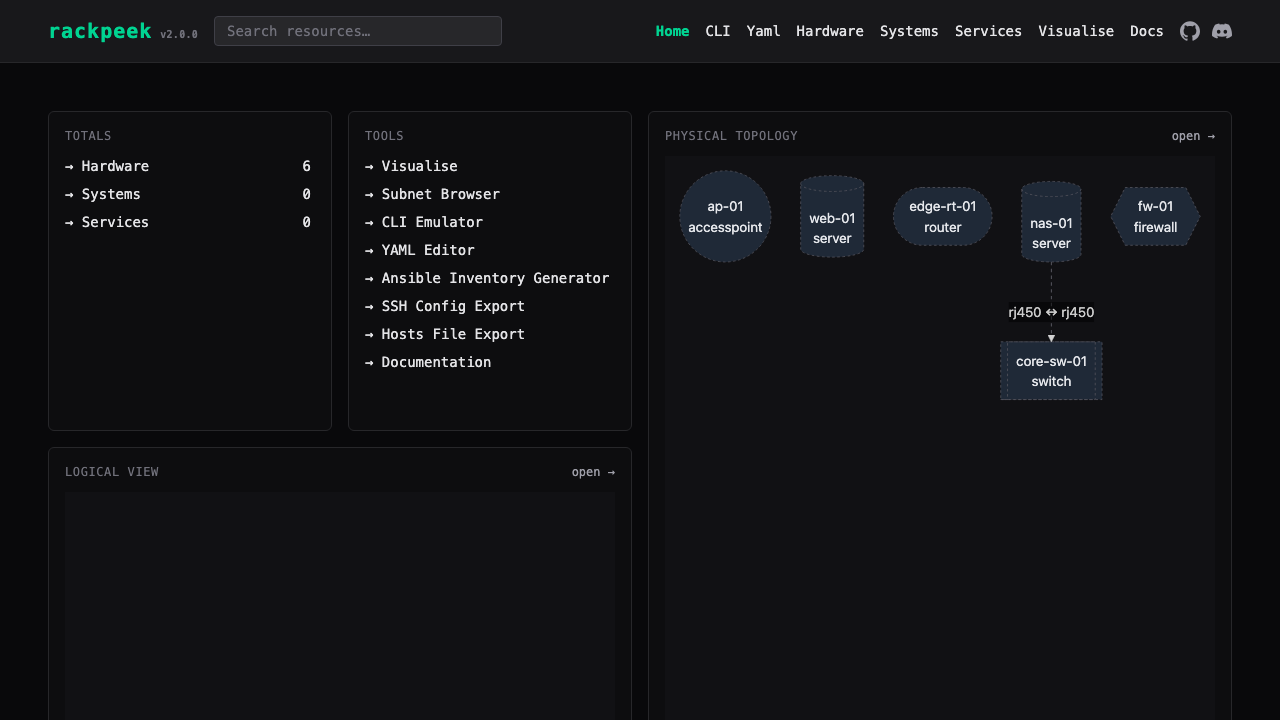
Task: Open Hardware in the Totals panel
Action: pos(107,166)
